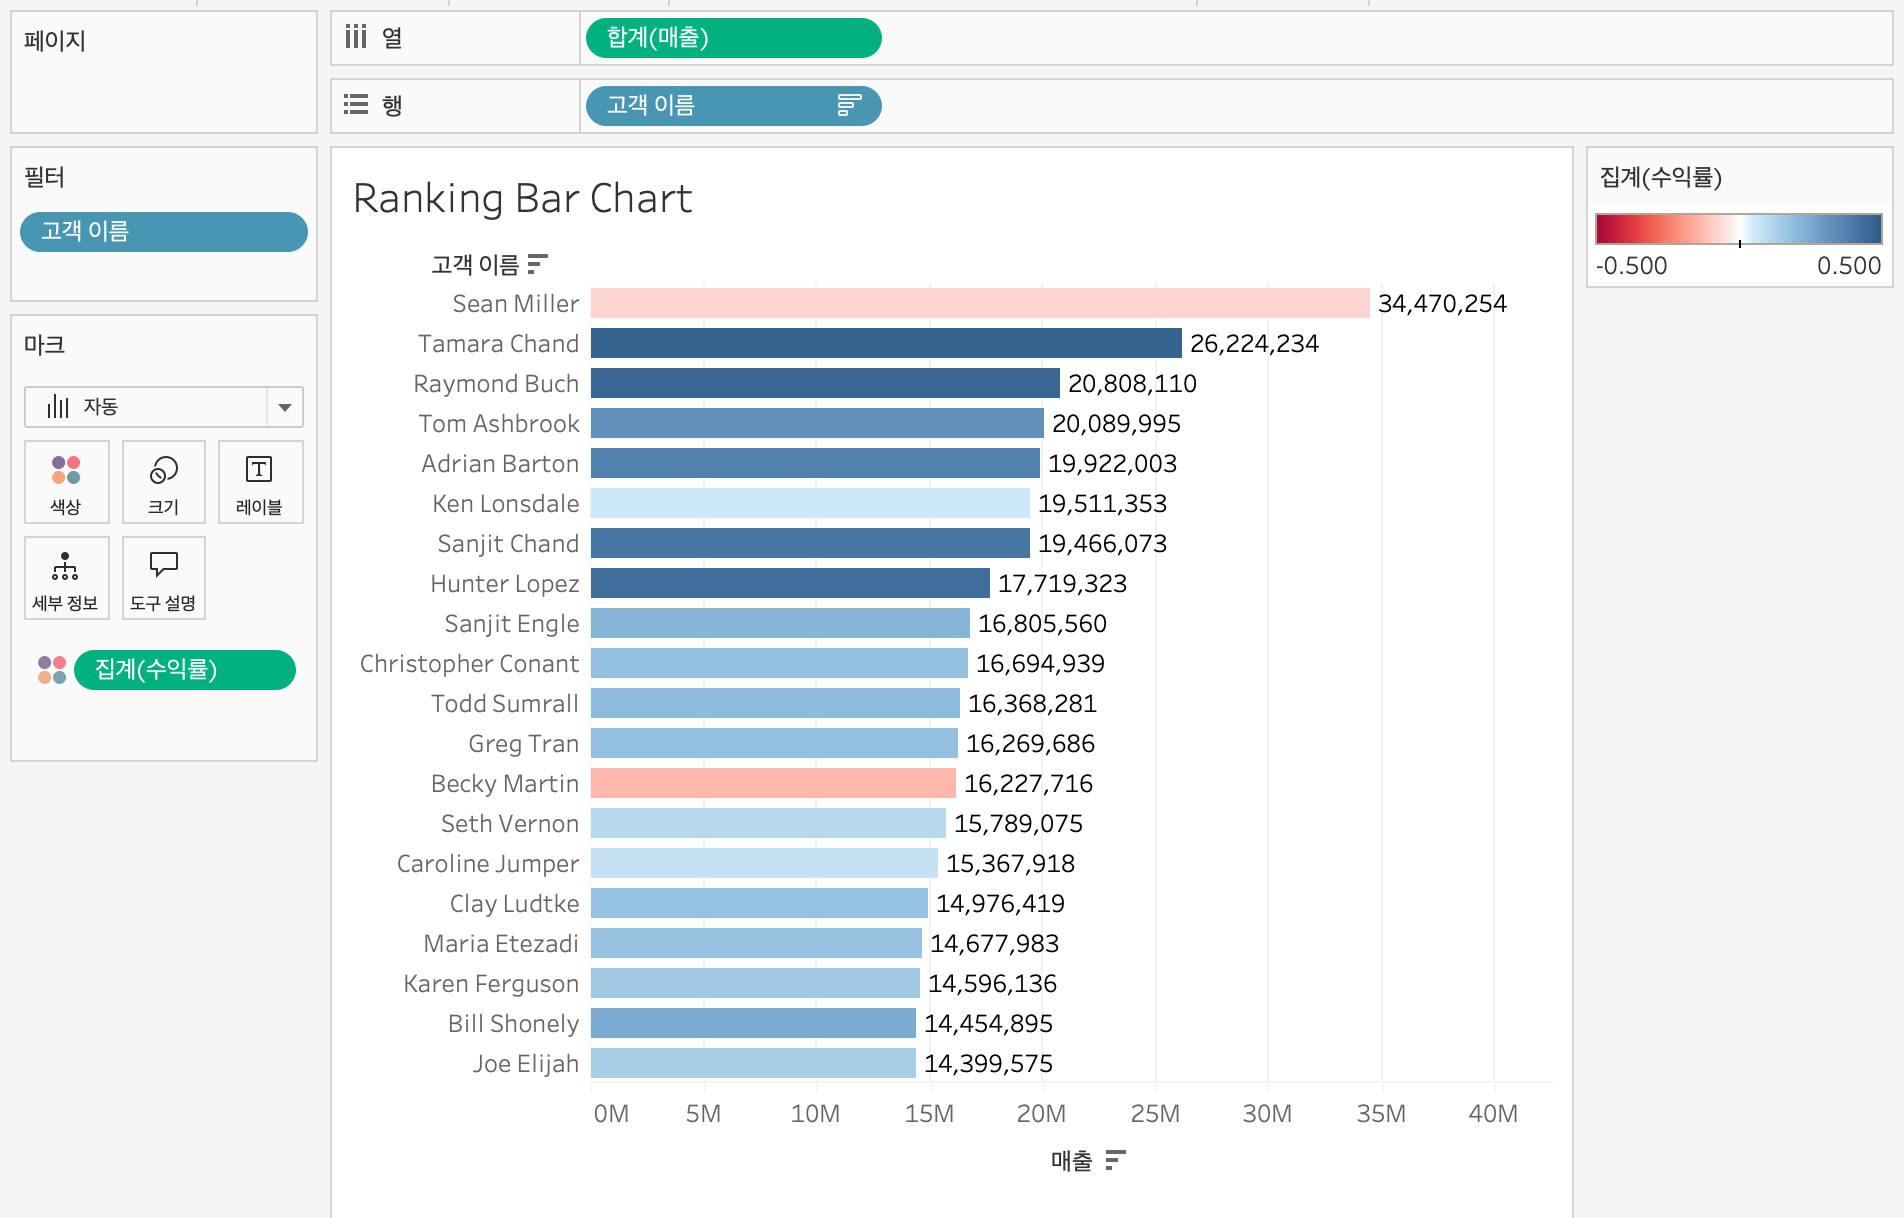Open the 색상 (color) mark card
Screen dimensions: 1904x1218
tap(66, 482)
